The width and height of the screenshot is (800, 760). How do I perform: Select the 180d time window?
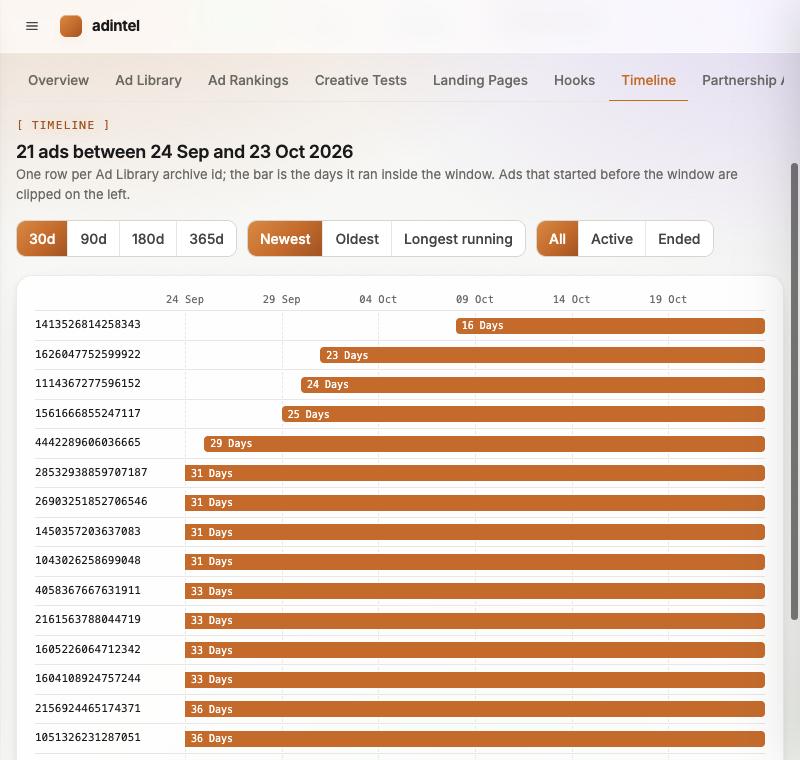(148, 239)
